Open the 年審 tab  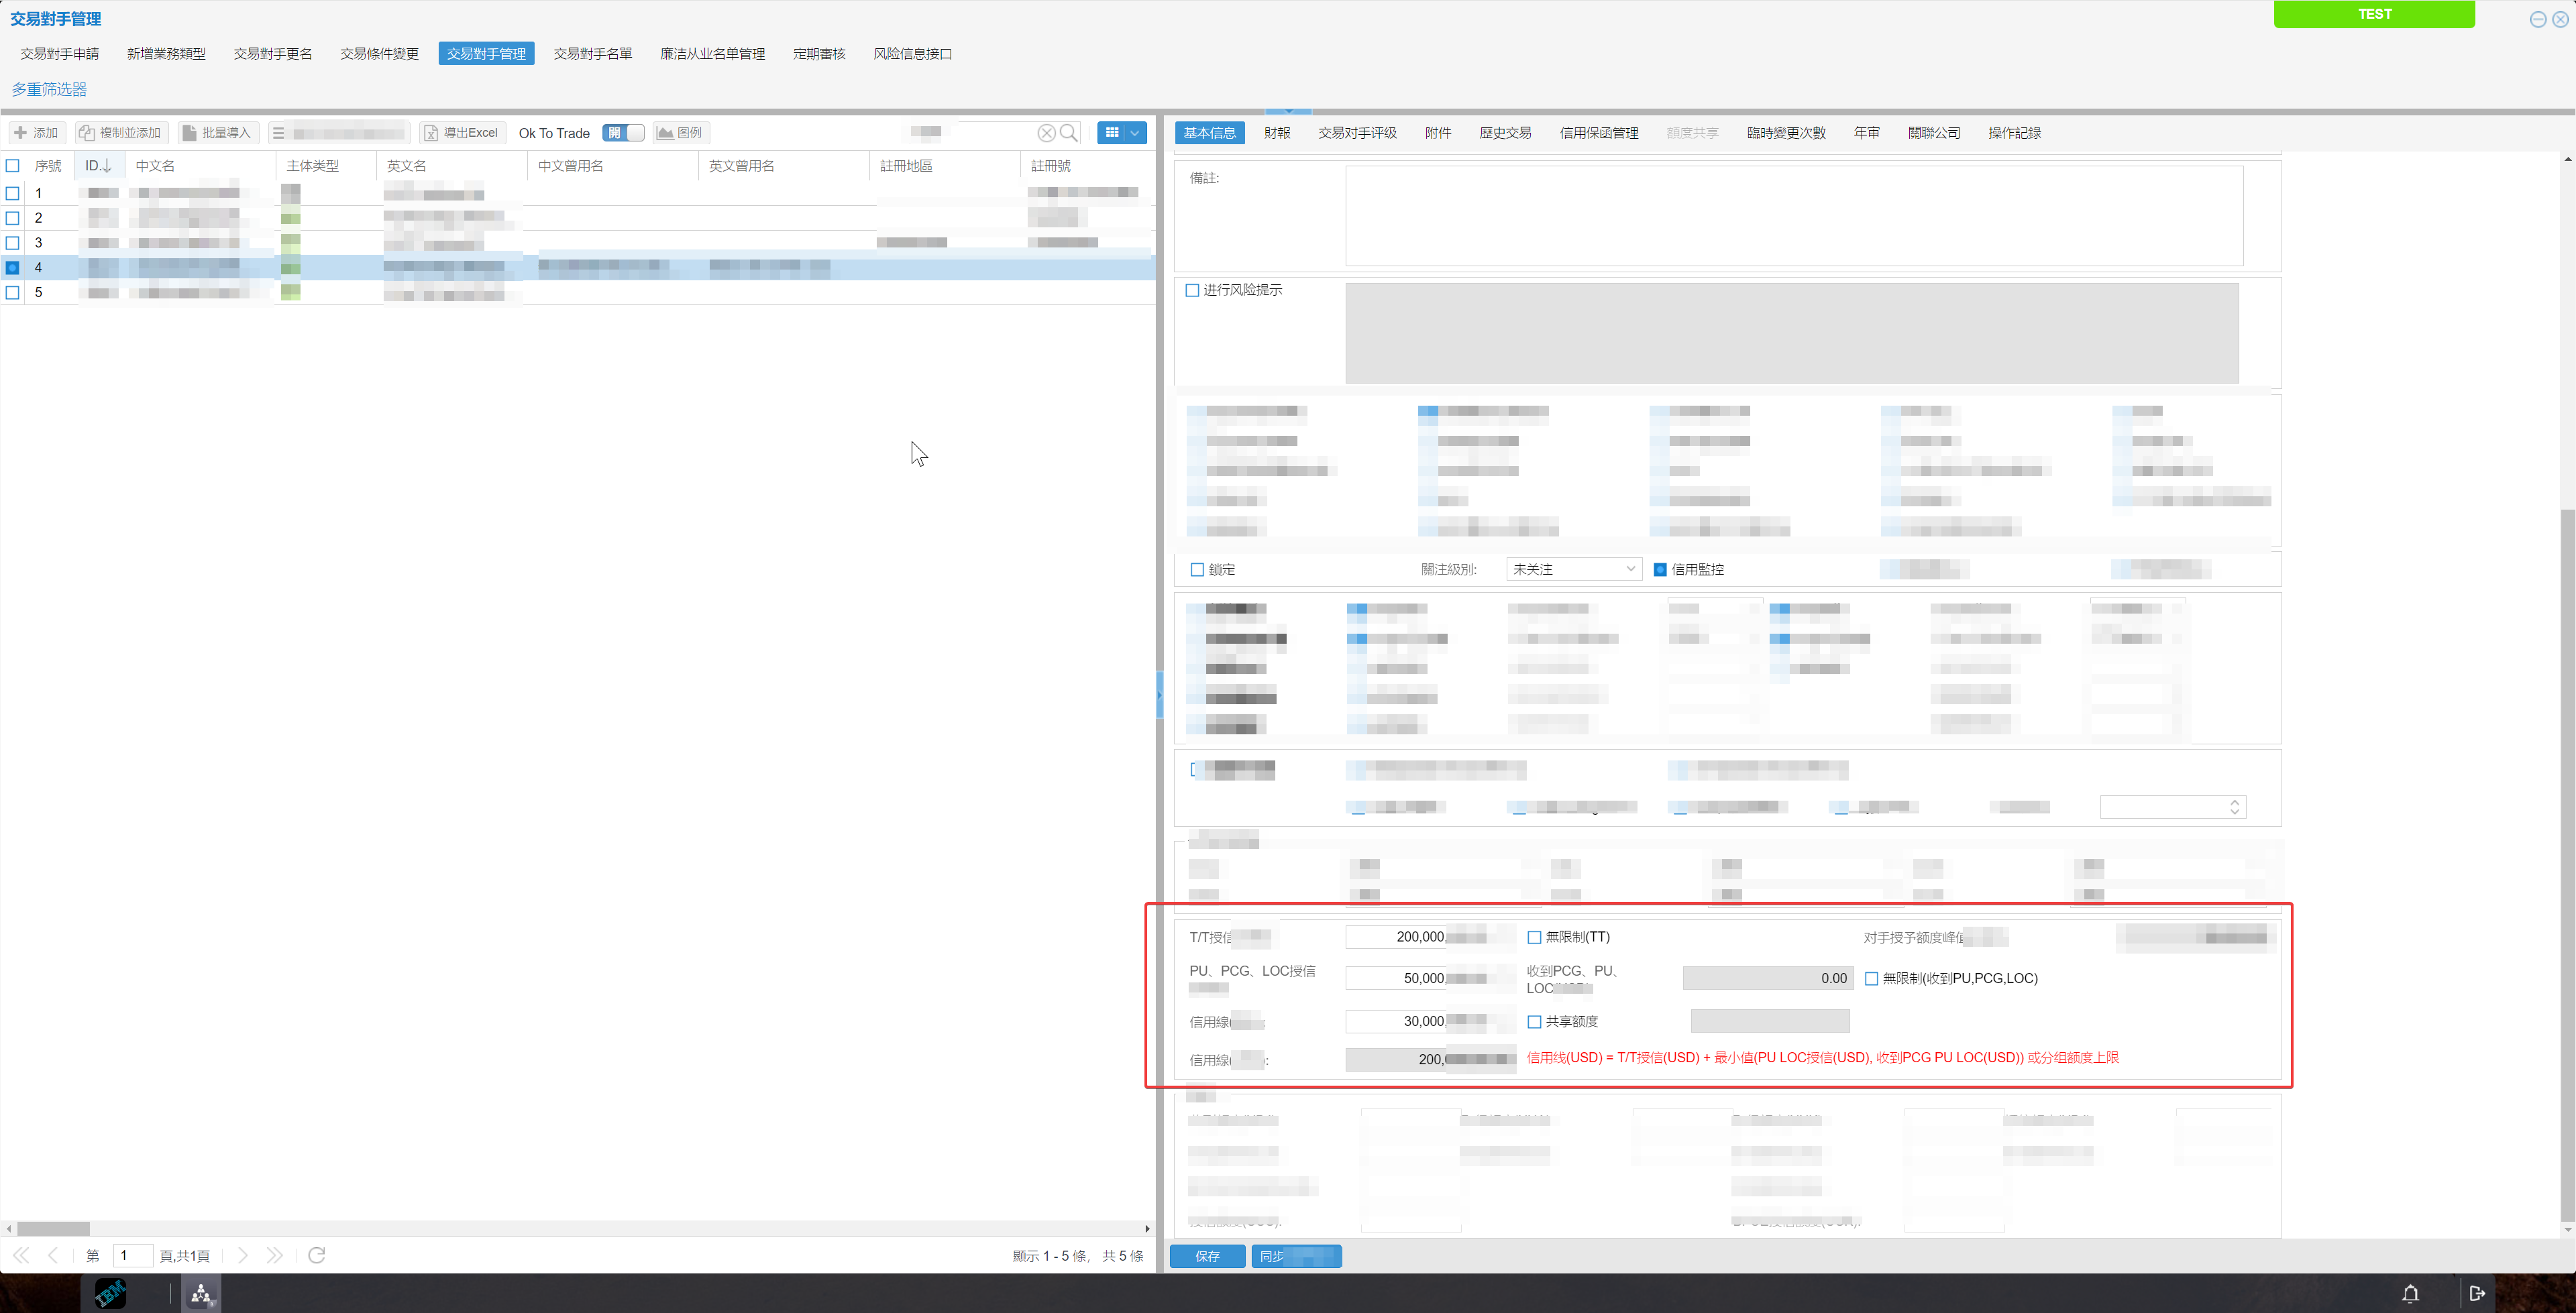coord(1866,133)
